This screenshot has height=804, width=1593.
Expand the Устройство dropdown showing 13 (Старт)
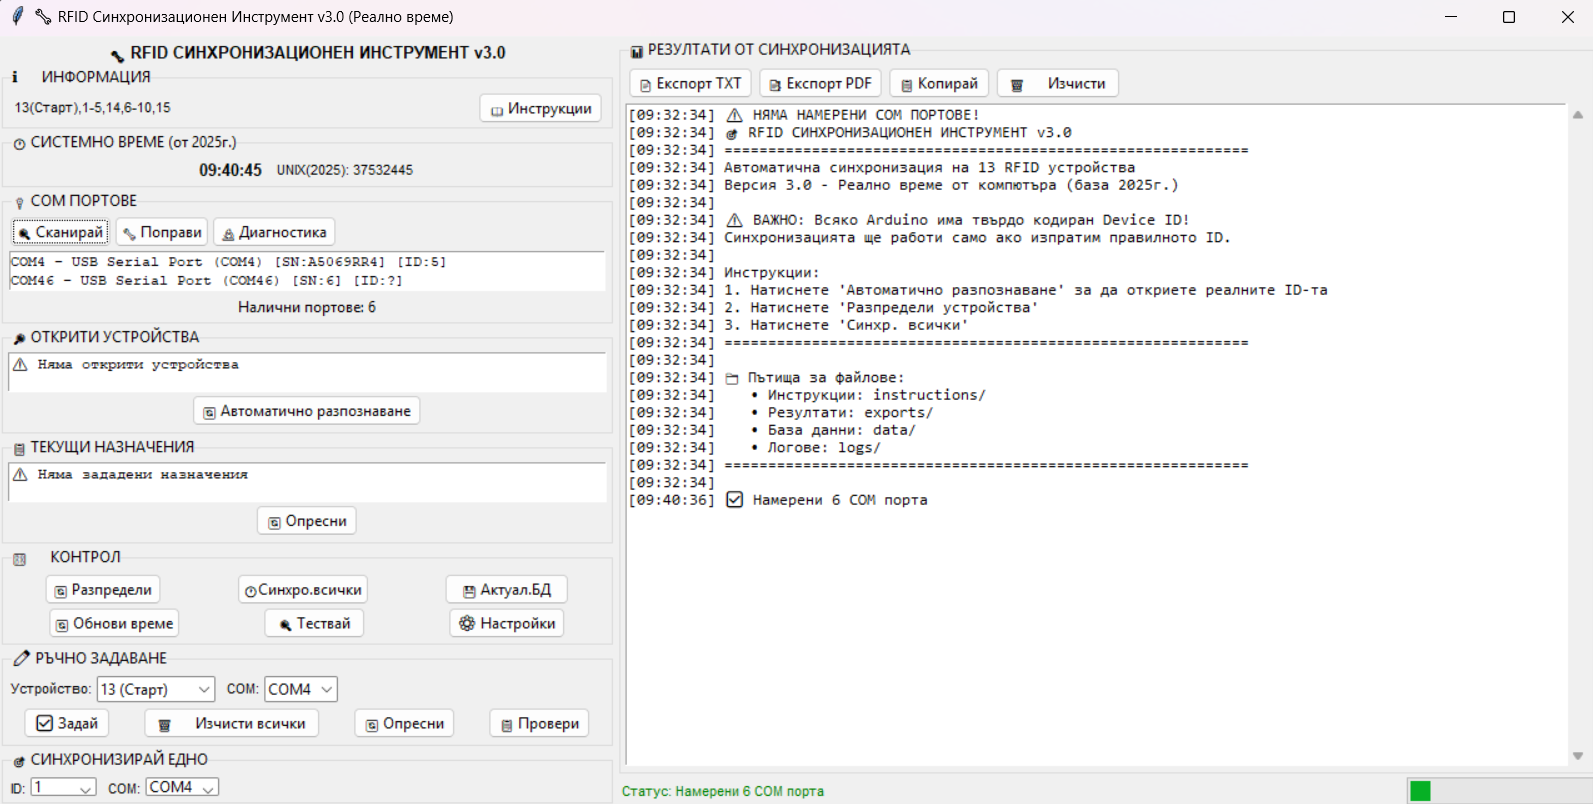click(x=156, y=689)
